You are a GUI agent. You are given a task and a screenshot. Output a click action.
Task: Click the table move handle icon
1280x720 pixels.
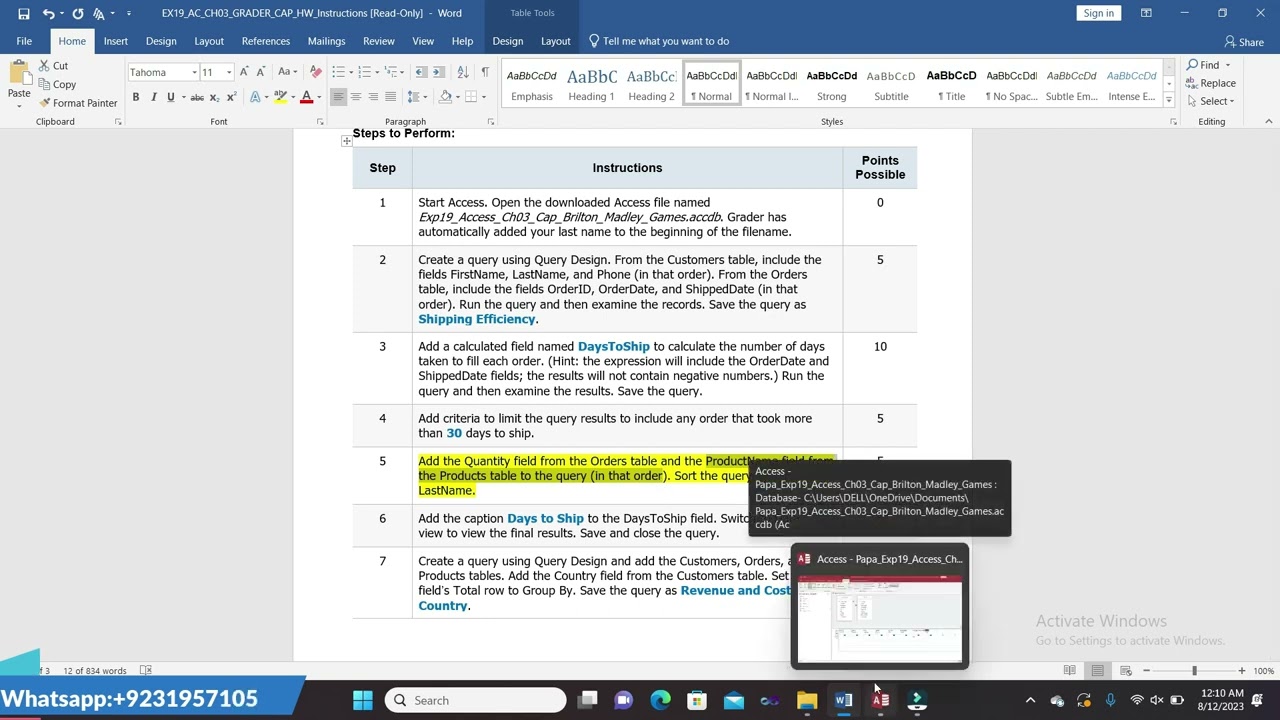[x=346, y=141]
